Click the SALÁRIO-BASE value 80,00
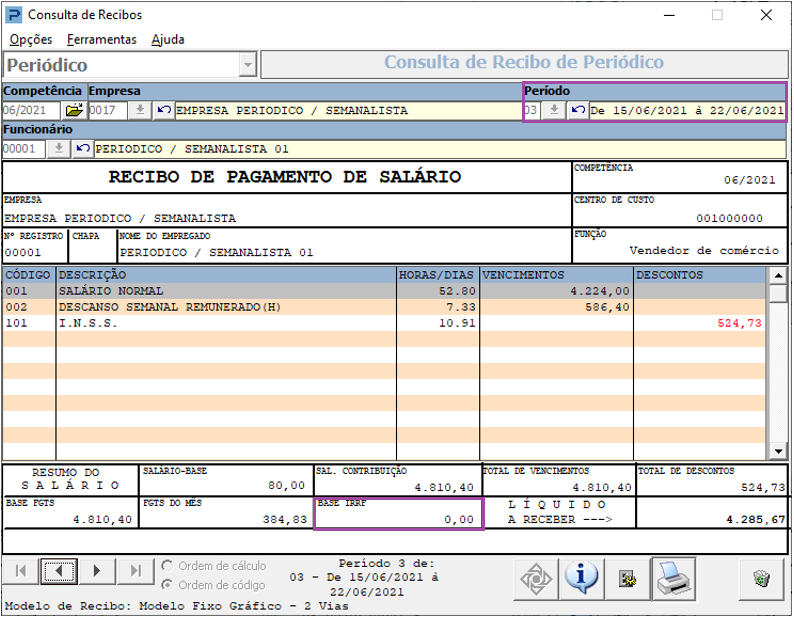 [x=287, y=486]
